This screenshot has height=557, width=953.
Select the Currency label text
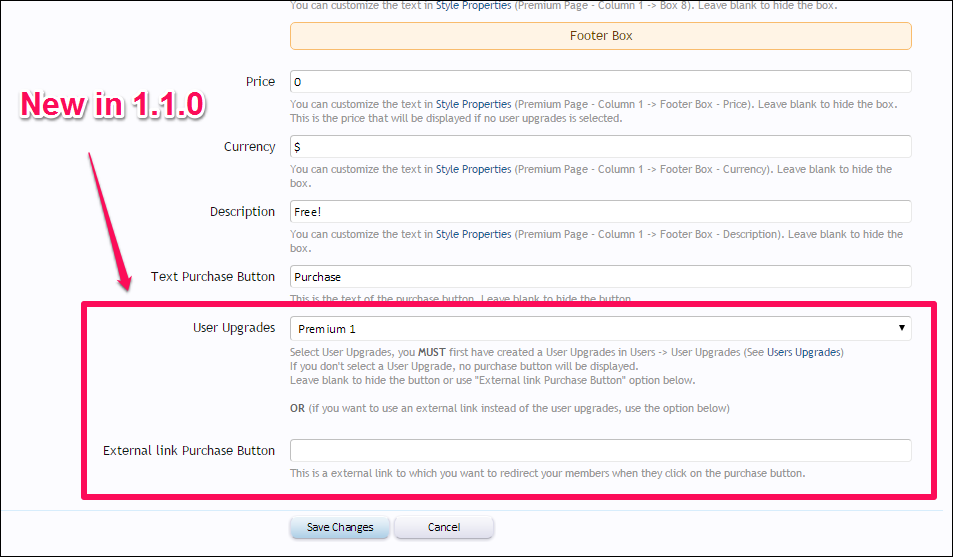[x=249, y=147]
